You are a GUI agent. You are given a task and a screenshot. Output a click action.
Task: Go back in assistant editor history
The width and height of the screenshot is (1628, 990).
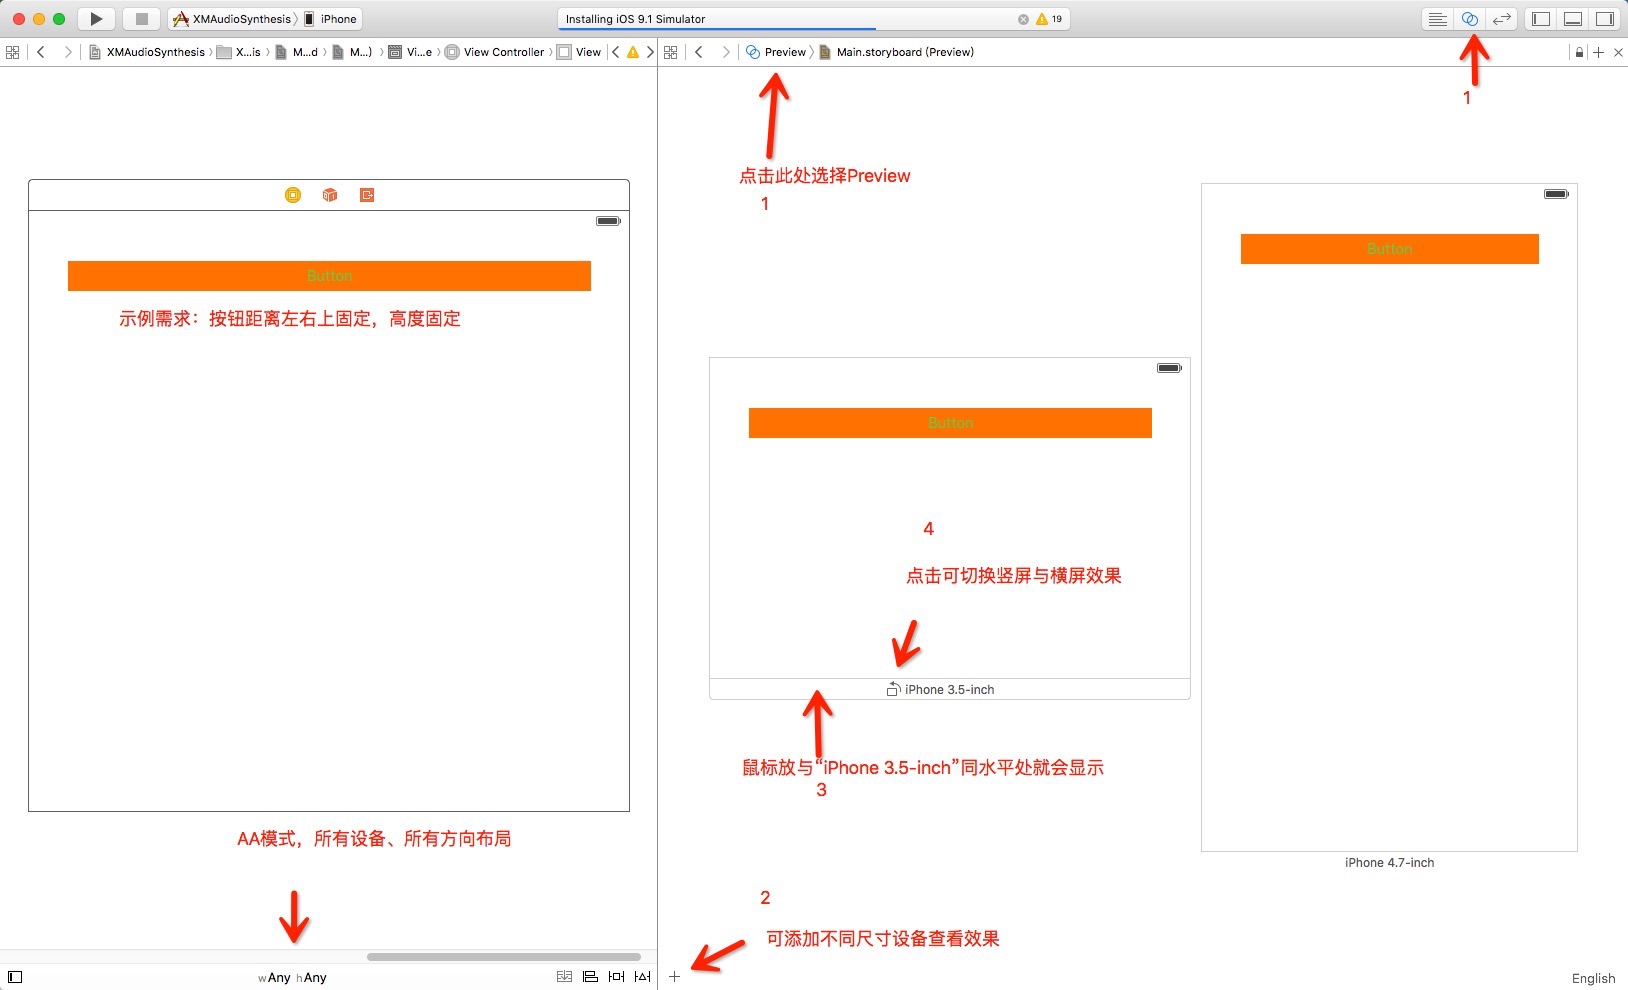(699, 52)
